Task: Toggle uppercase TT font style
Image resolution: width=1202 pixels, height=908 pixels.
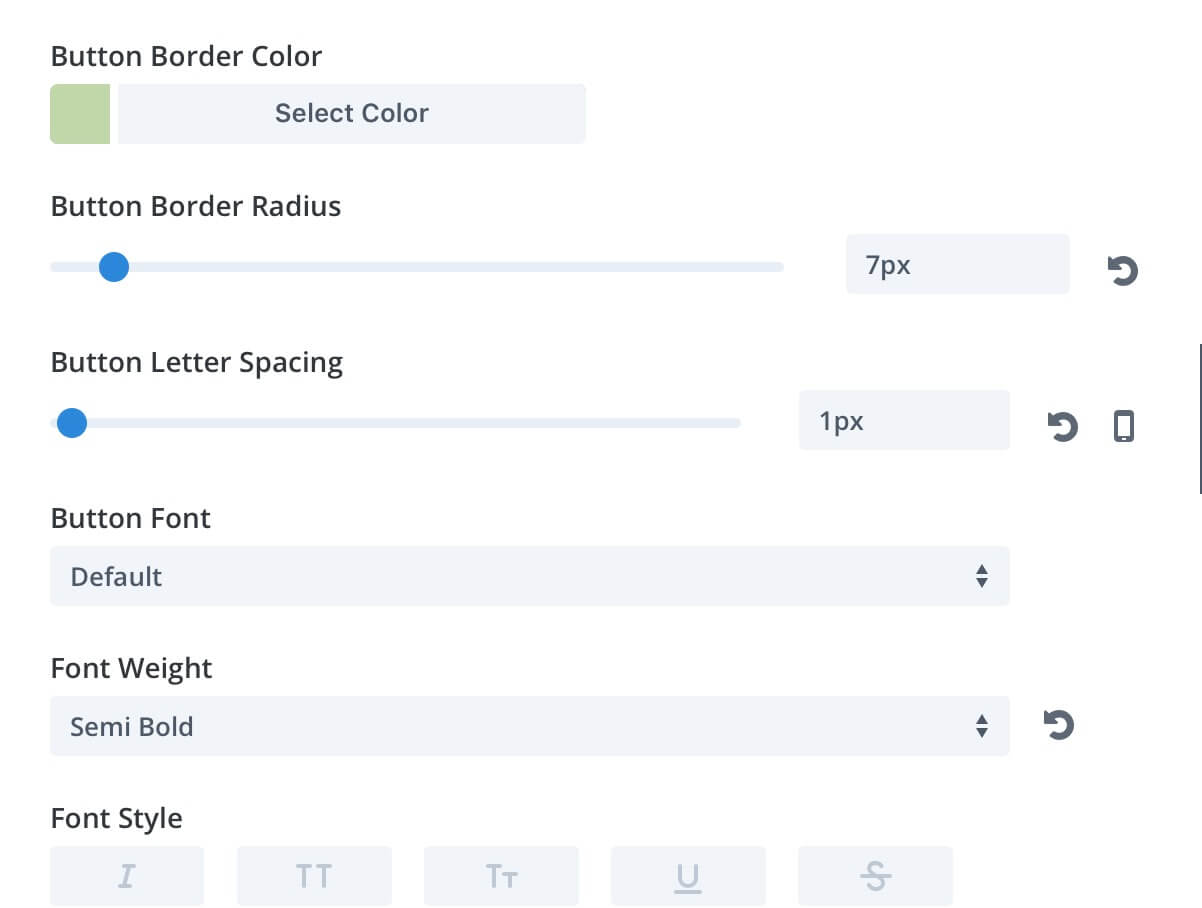Action: coord(314,876)
